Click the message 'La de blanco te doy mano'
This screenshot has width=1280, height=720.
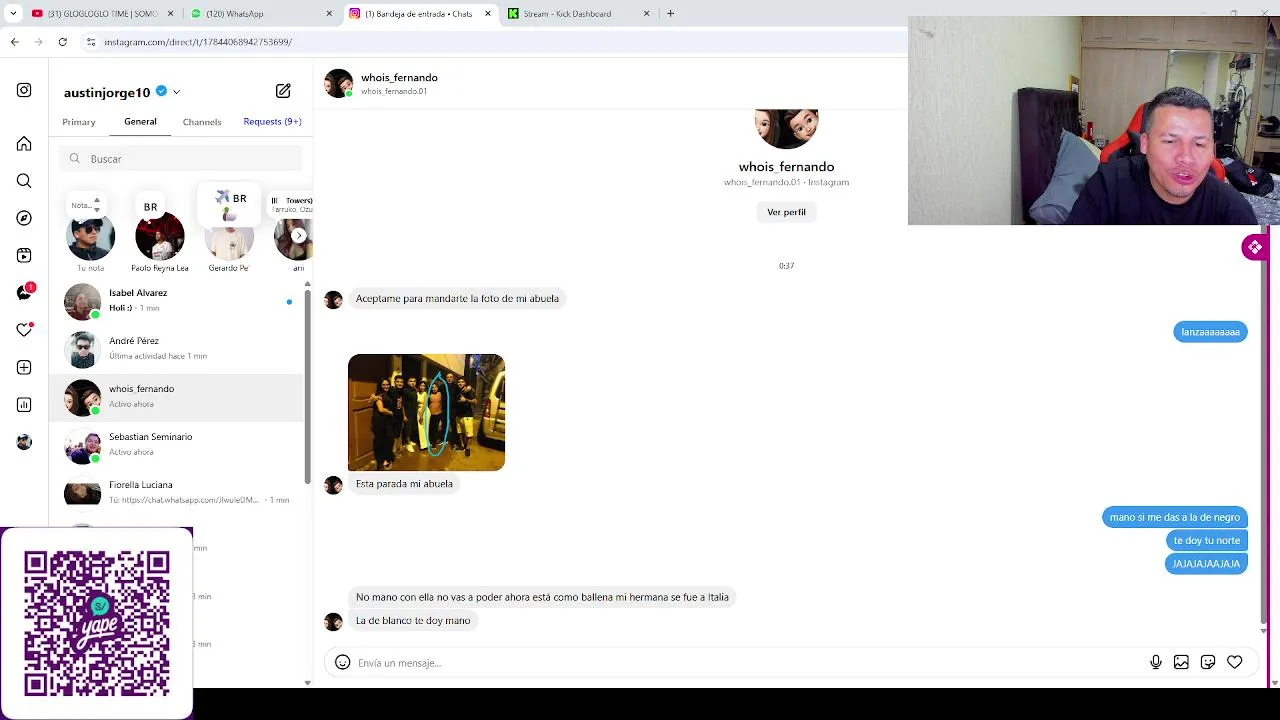coord(413,621)
